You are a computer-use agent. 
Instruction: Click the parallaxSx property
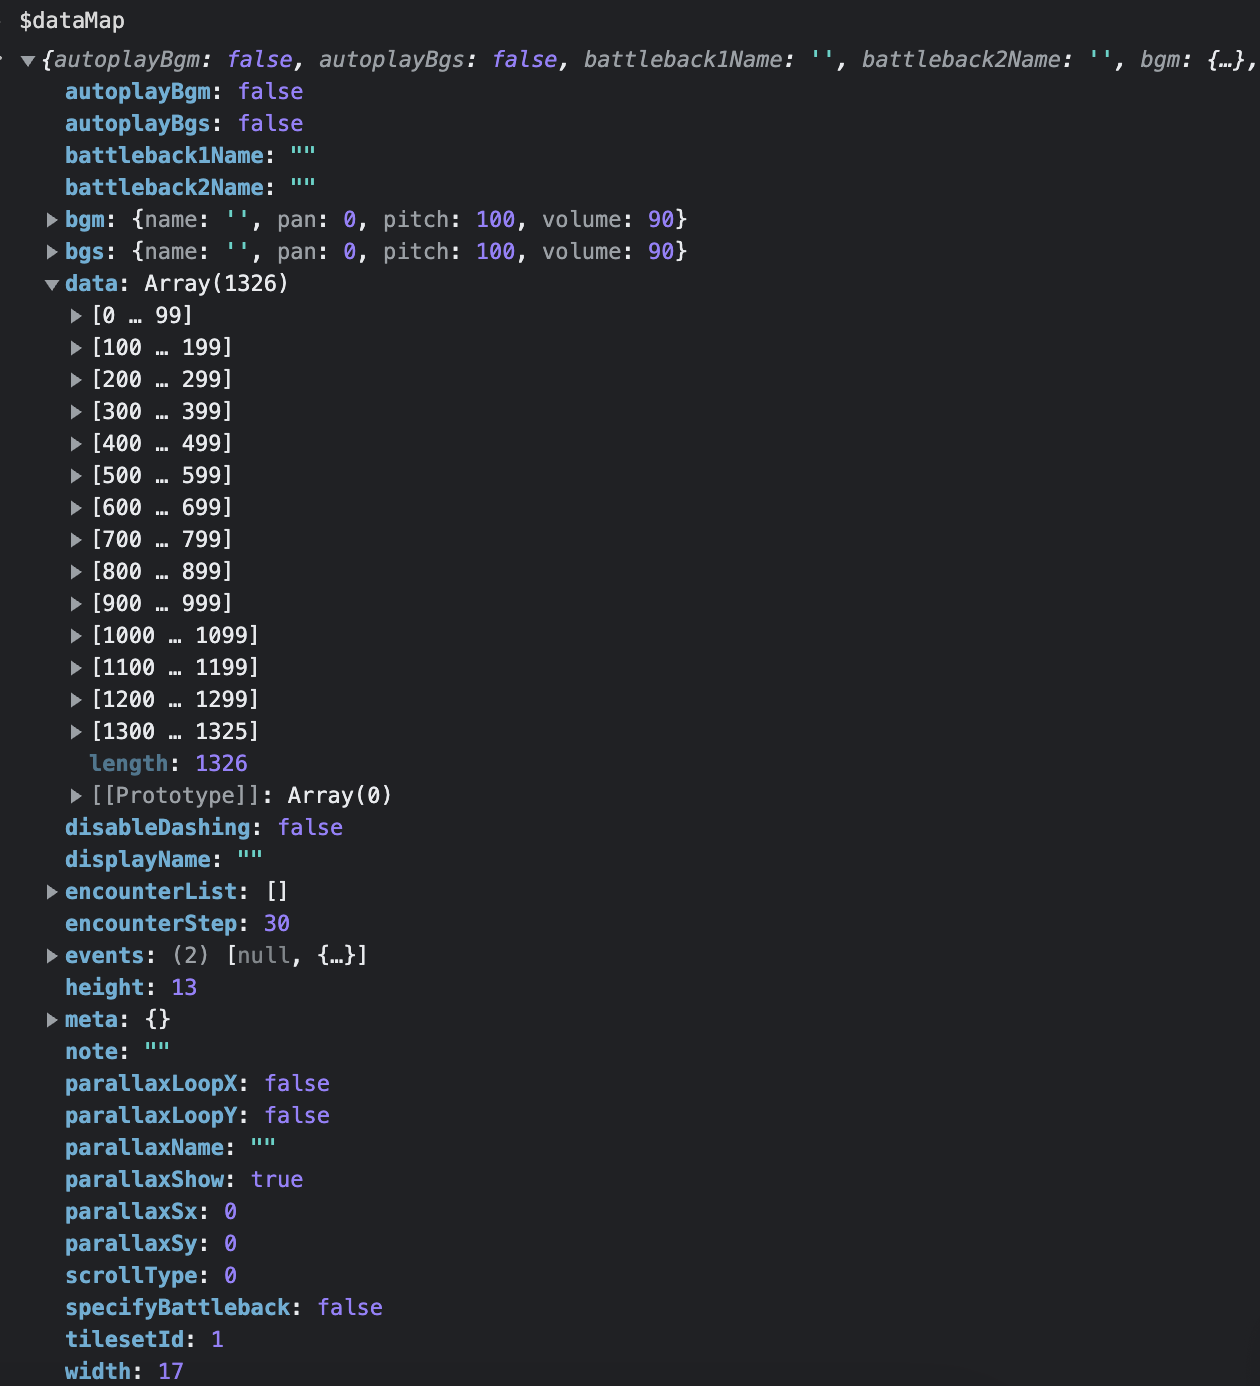coord(131,1212)
